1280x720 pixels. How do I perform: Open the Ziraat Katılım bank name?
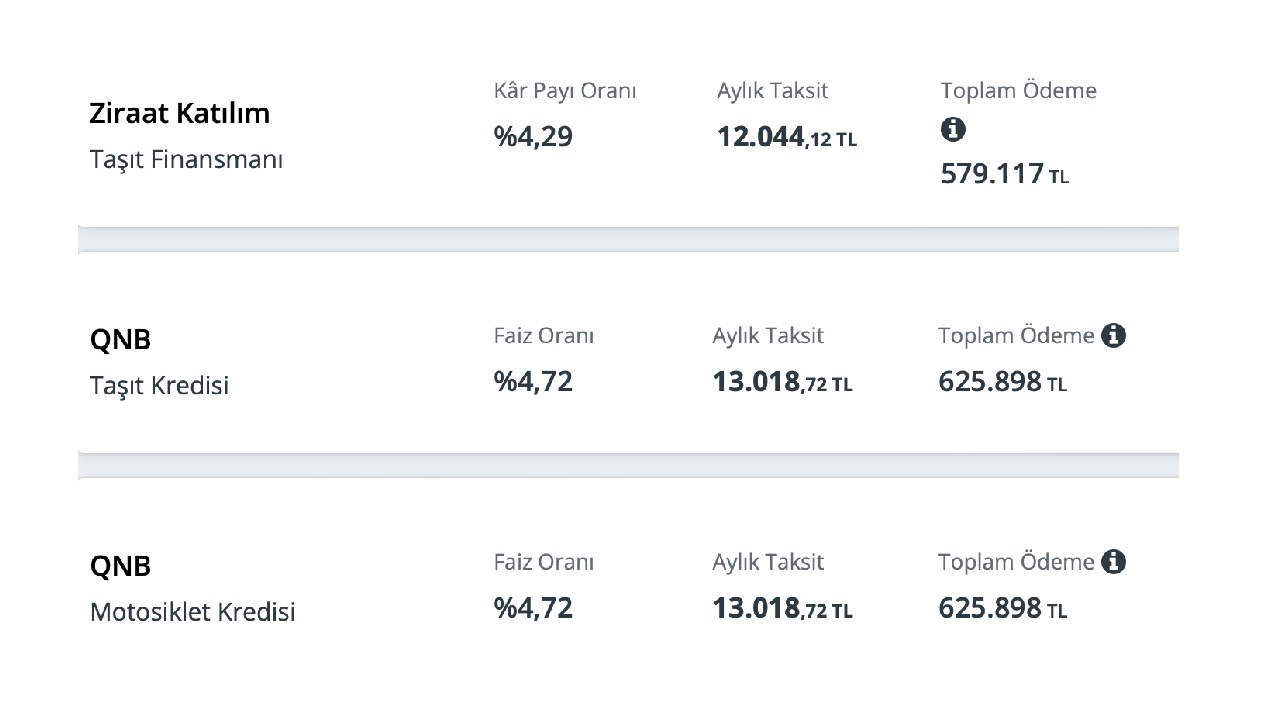point(180,113)
